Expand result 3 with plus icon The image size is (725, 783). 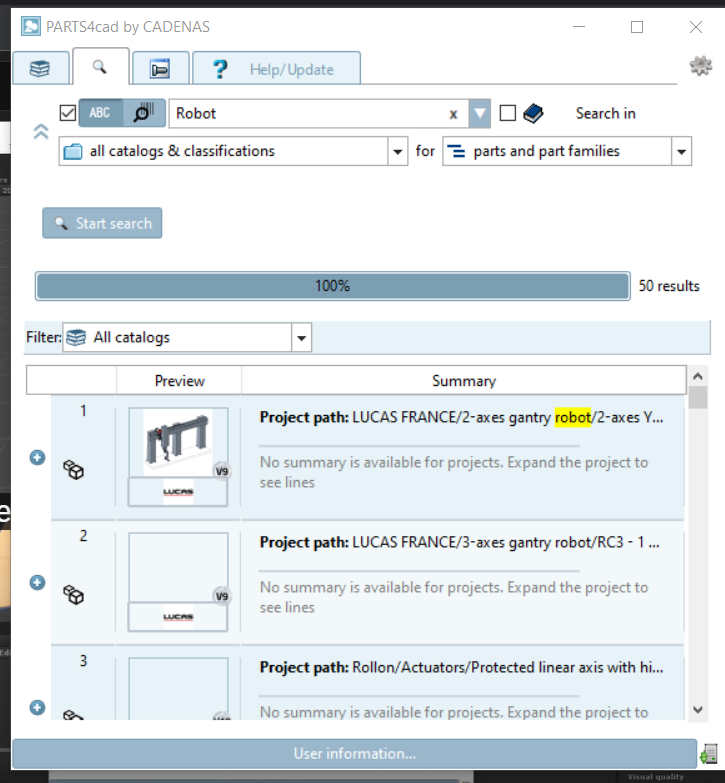coord(37,707)
